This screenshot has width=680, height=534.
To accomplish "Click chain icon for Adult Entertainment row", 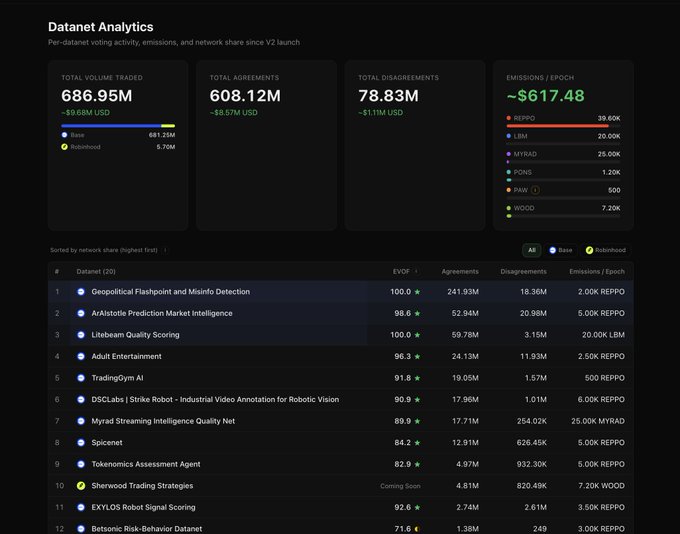I will tap(81, 356).
